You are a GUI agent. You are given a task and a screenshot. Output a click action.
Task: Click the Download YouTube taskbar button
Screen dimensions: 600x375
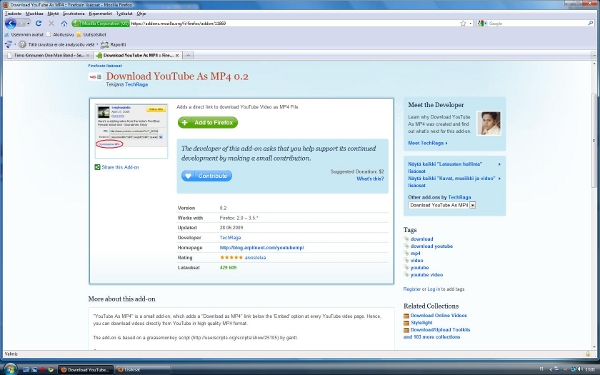click(86, 370)
